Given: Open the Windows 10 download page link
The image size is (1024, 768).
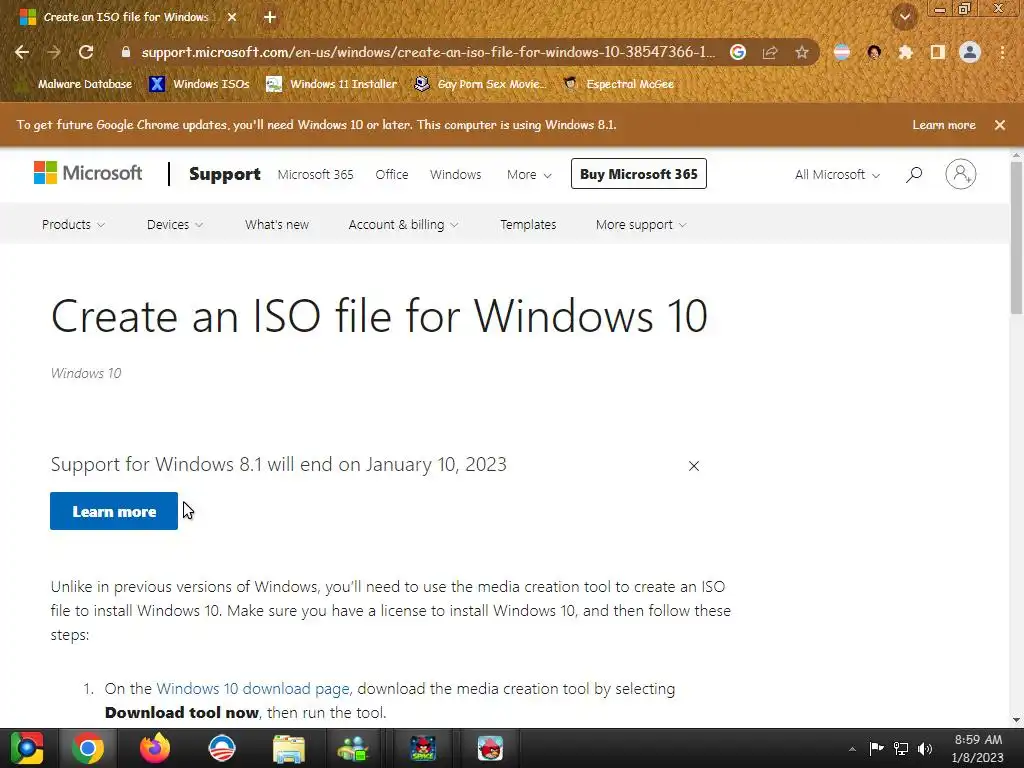Looking at the screenshot, I should tap(253, 689).
